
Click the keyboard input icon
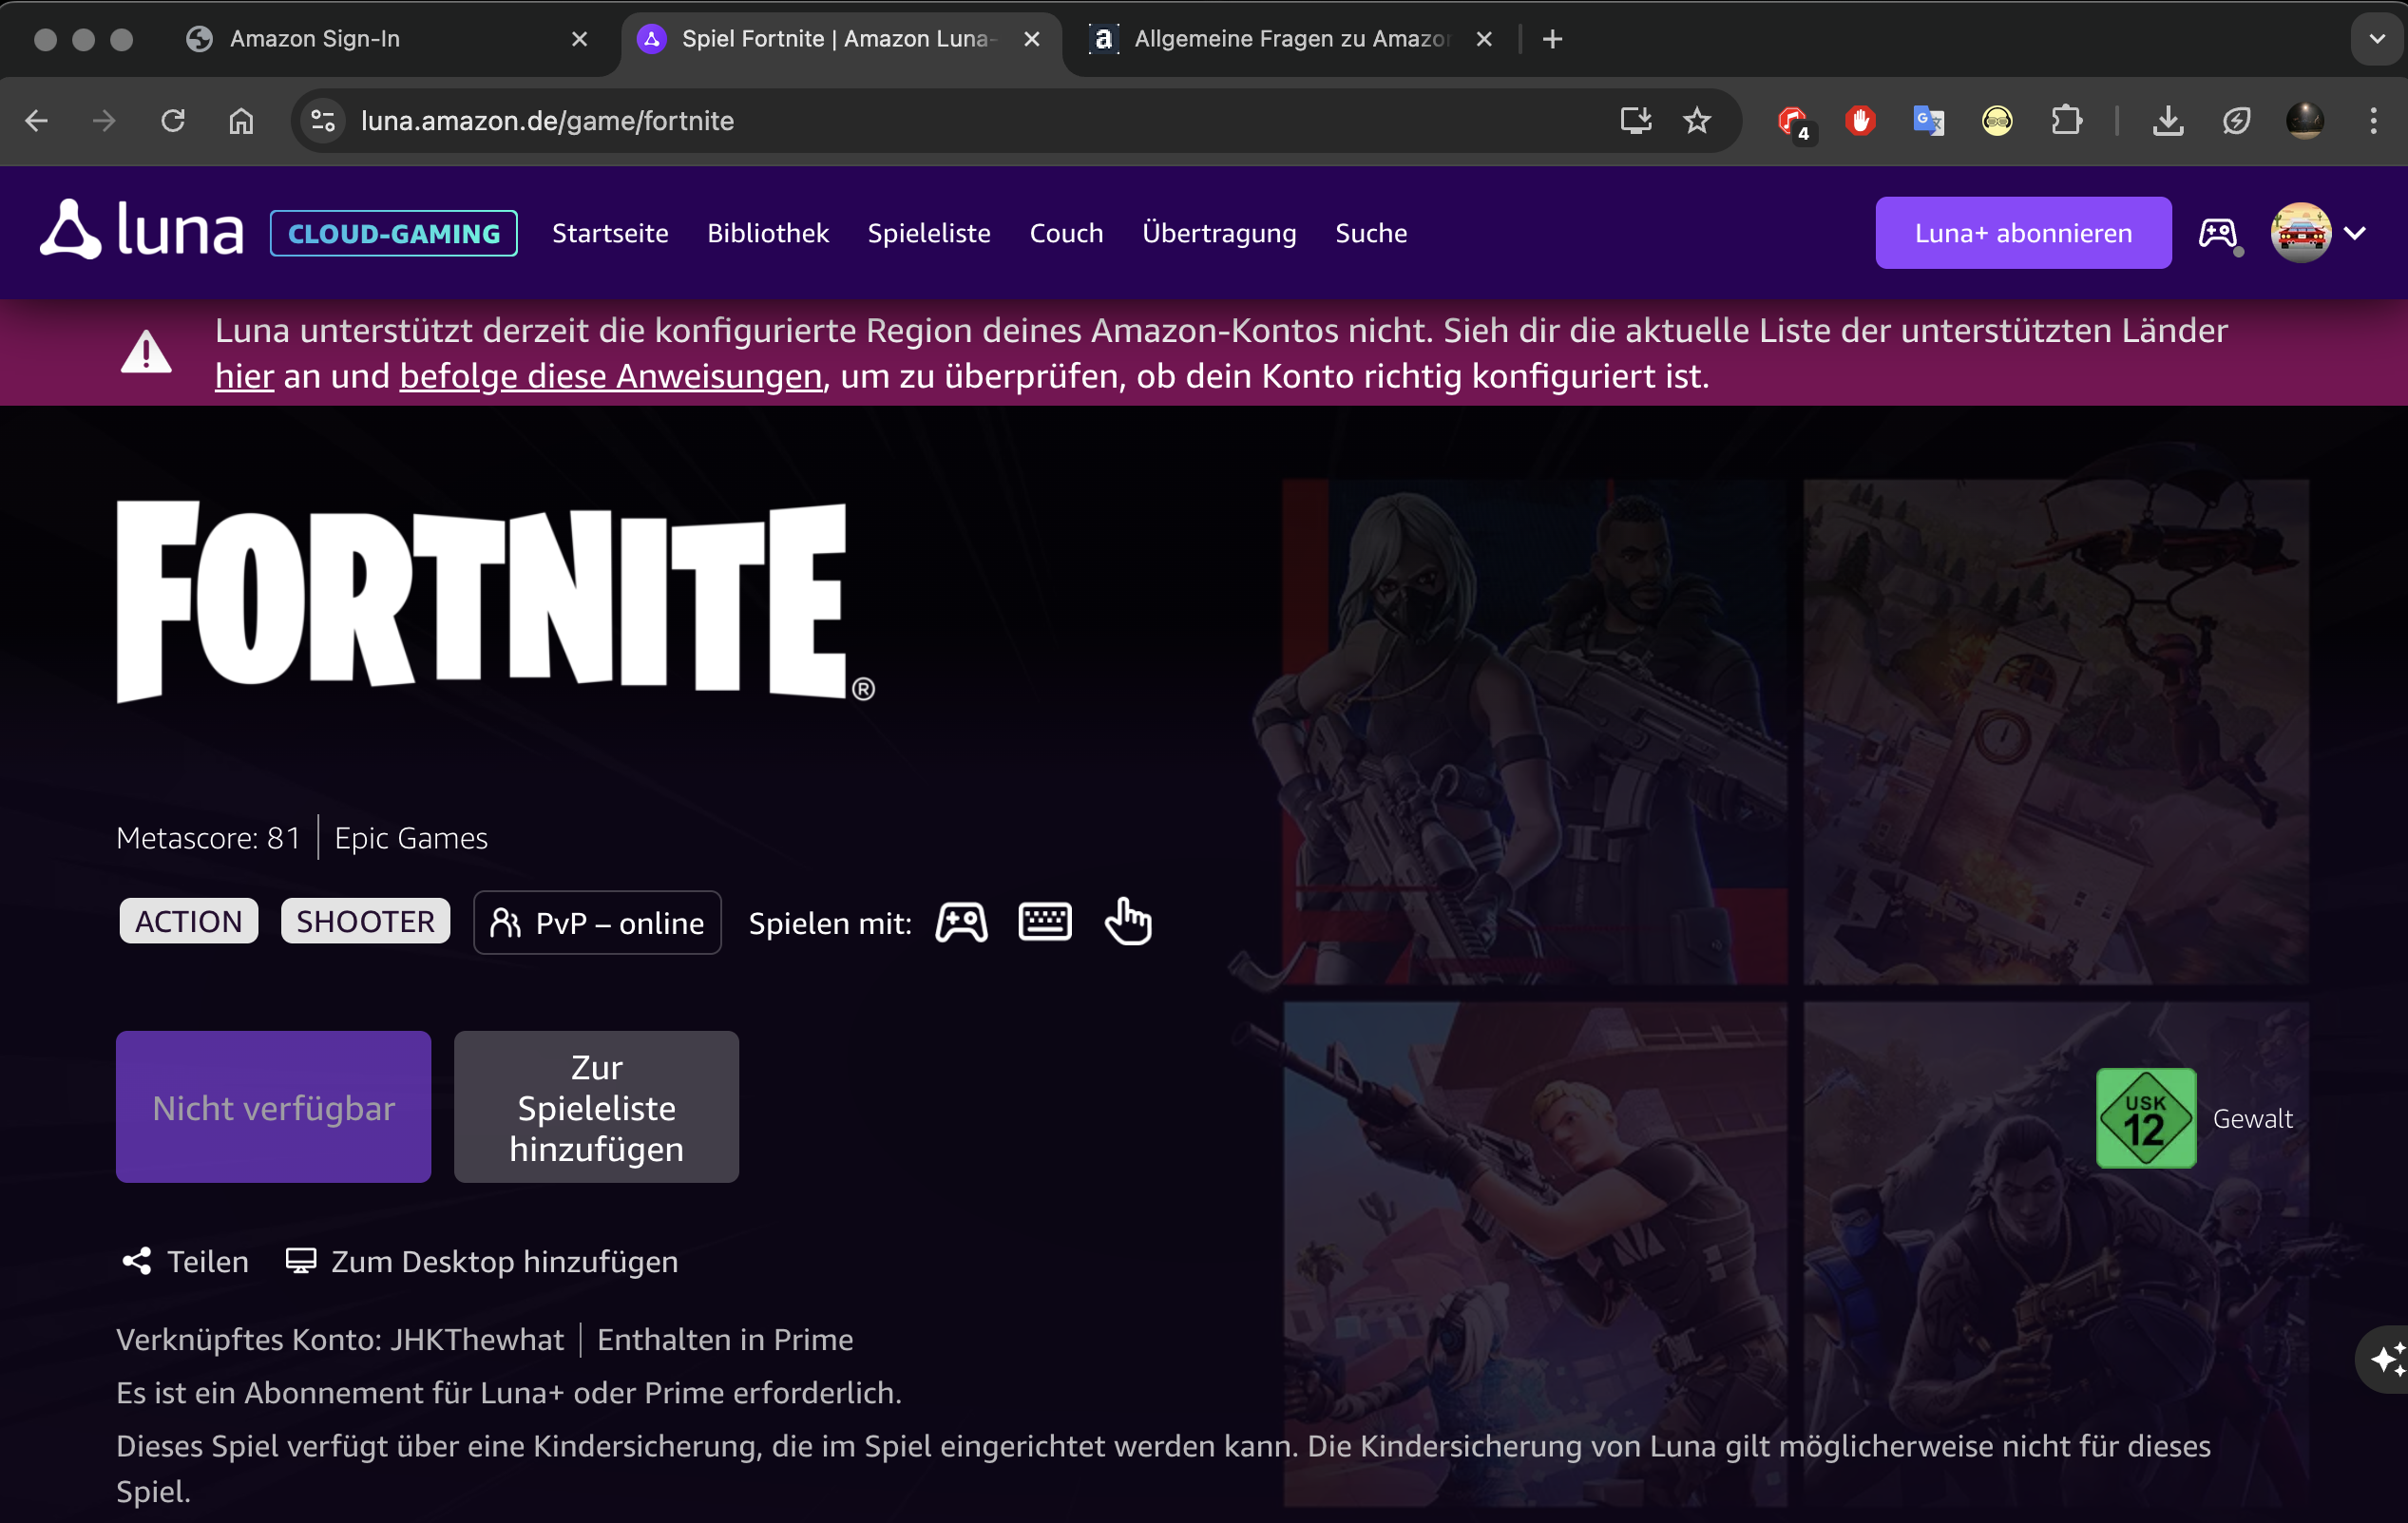pyautogui.click(x=1044, y=922)
